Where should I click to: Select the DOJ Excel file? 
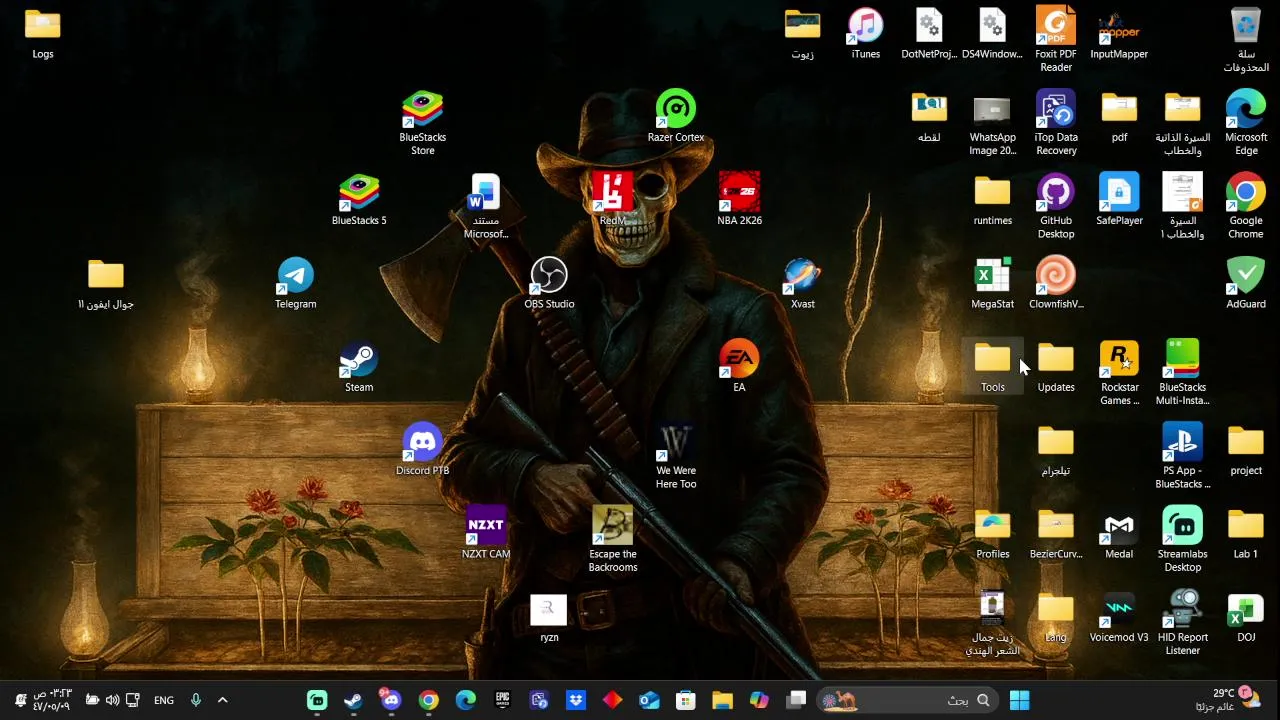[1246, 617]
